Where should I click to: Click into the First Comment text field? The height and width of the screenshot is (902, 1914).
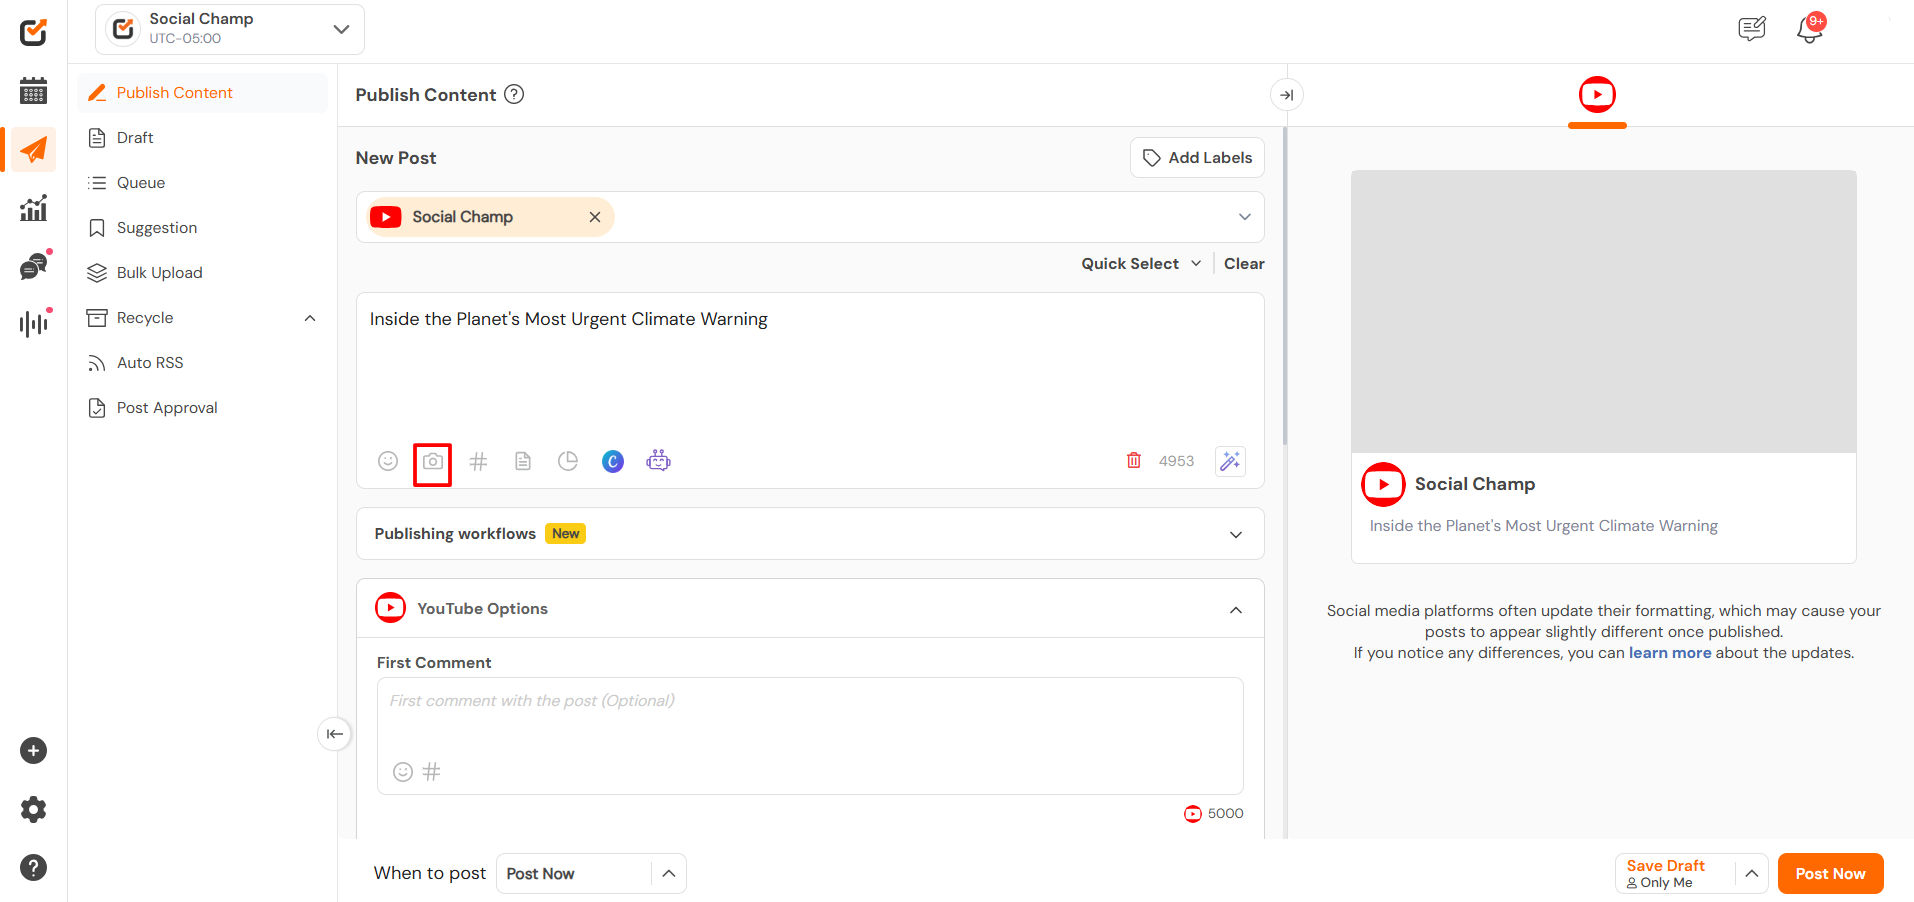point(809,720)
